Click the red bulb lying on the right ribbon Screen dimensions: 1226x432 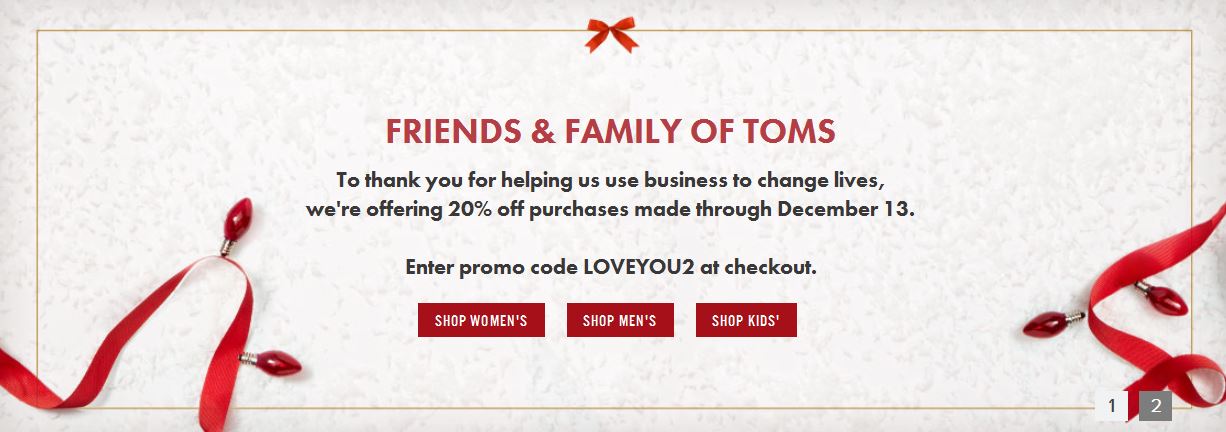pos(1162,296)
